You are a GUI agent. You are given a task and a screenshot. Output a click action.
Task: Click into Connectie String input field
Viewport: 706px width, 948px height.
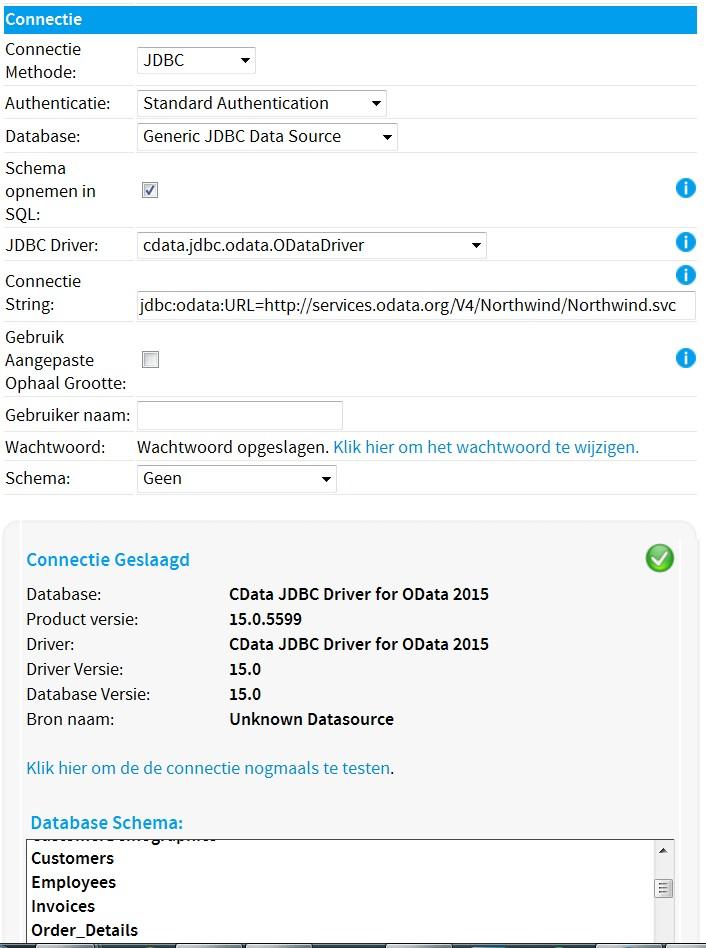pos(415,306)
